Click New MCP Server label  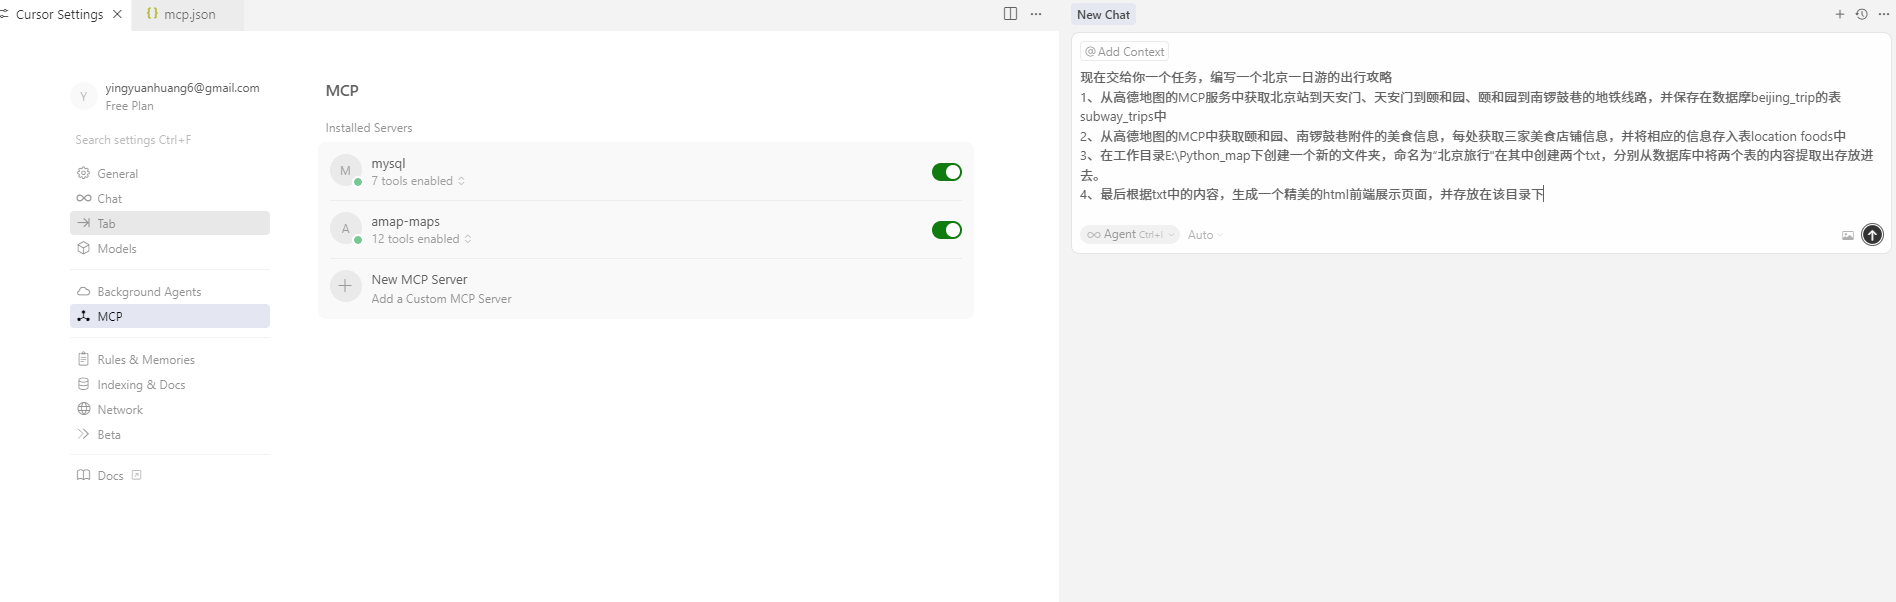[419, 280]
